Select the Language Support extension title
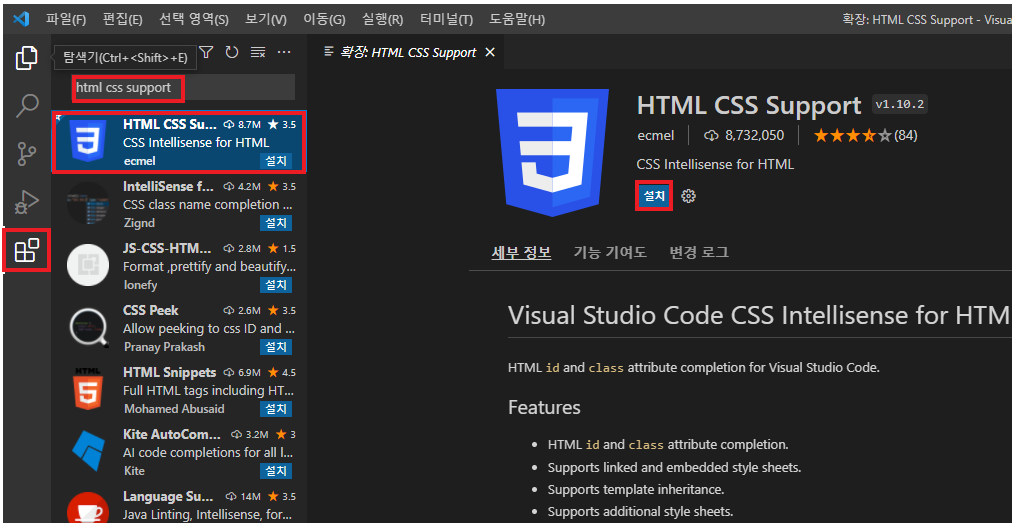 click(168, 497)
